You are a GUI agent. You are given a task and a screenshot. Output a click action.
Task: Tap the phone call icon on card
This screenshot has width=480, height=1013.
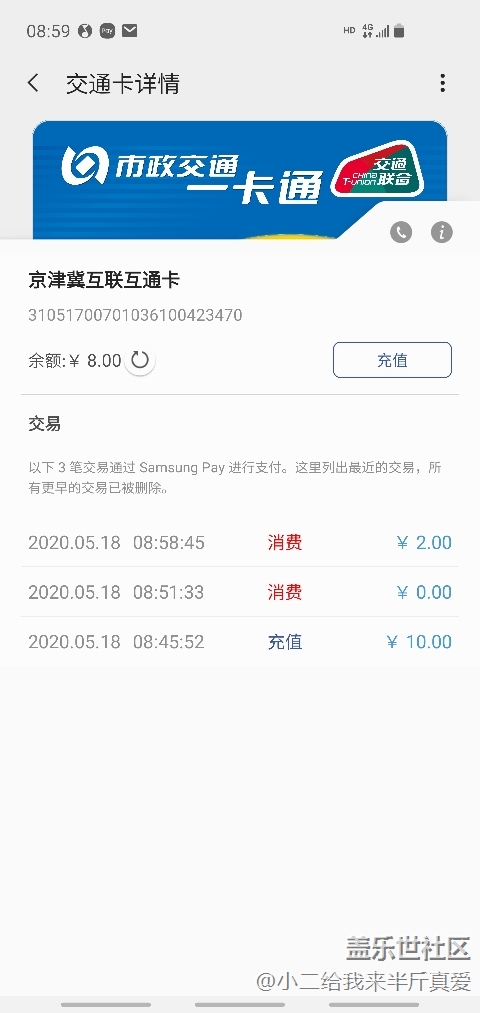click(x=401, y=232)
